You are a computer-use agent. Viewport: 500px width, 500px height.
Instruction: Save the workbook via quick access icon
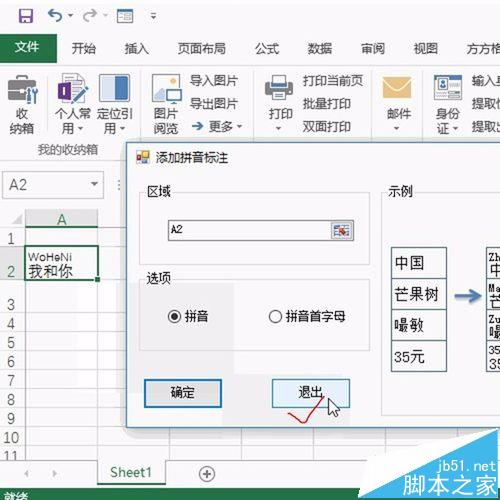tap(26, 16)
